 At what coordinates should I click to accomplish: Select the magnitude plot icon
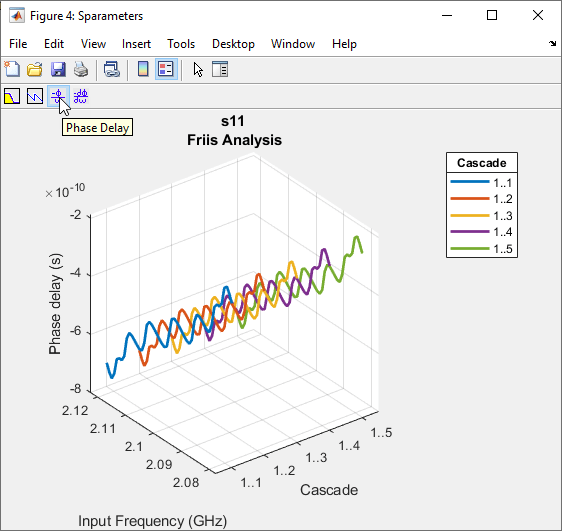[x=12, y=96]
